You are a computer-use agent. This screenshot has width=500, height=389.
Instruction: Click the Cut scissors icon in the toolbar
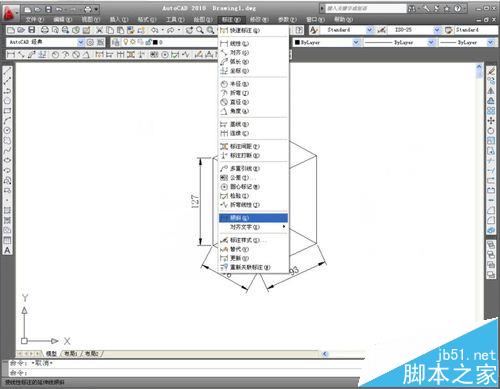pyautogui.click(x=99, y=30)
